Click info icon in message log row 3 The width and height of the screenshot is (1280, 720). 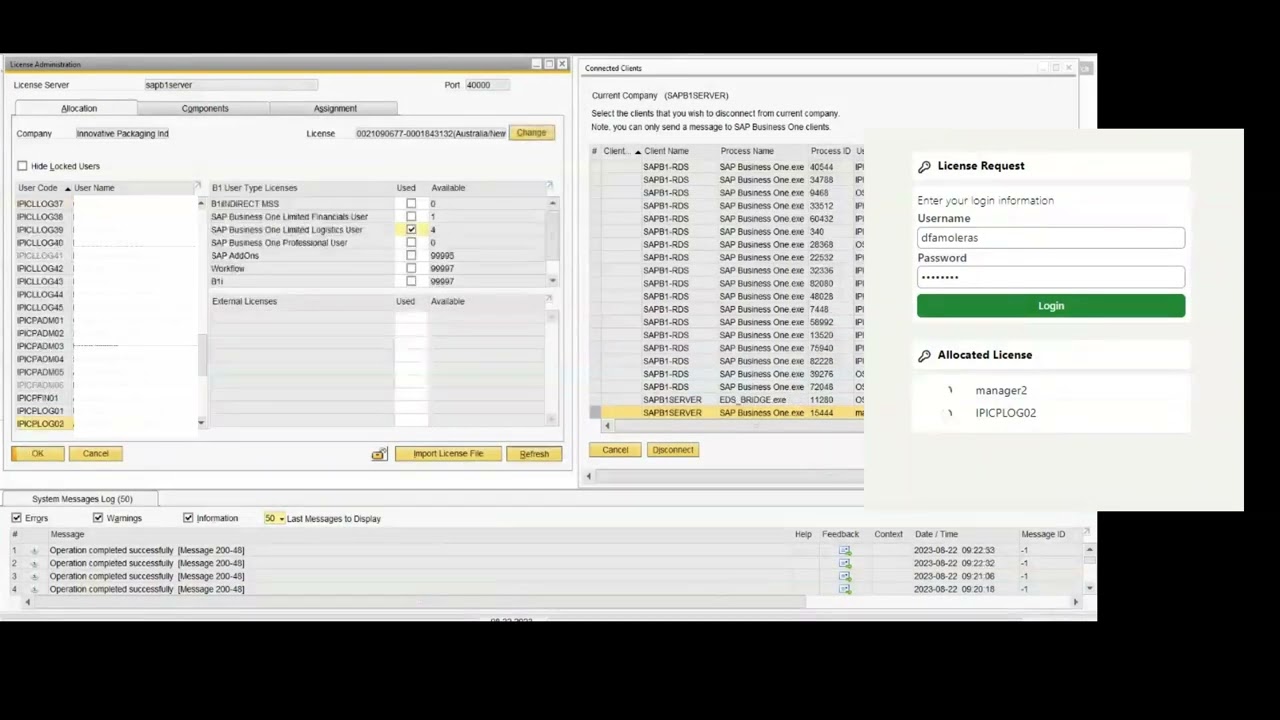34,576
